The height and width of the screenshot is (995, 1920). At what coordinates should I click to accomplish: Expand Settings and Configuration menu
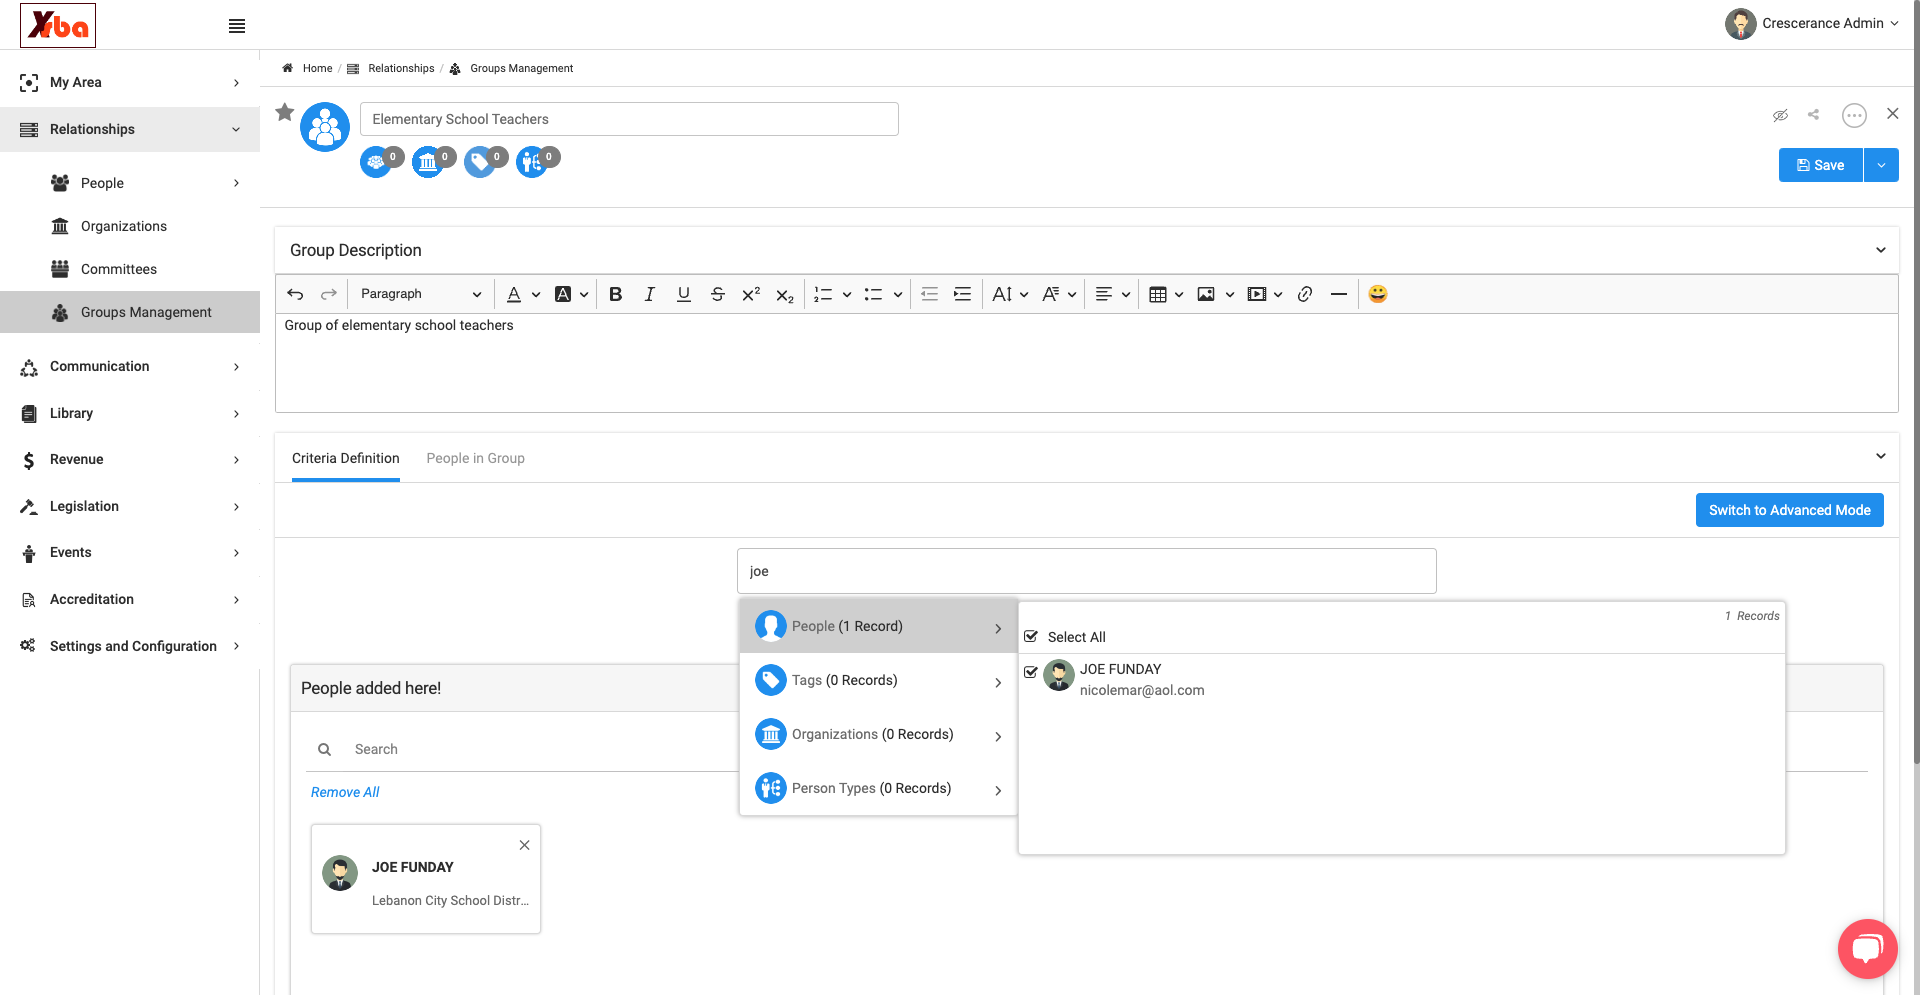(130, 646)
